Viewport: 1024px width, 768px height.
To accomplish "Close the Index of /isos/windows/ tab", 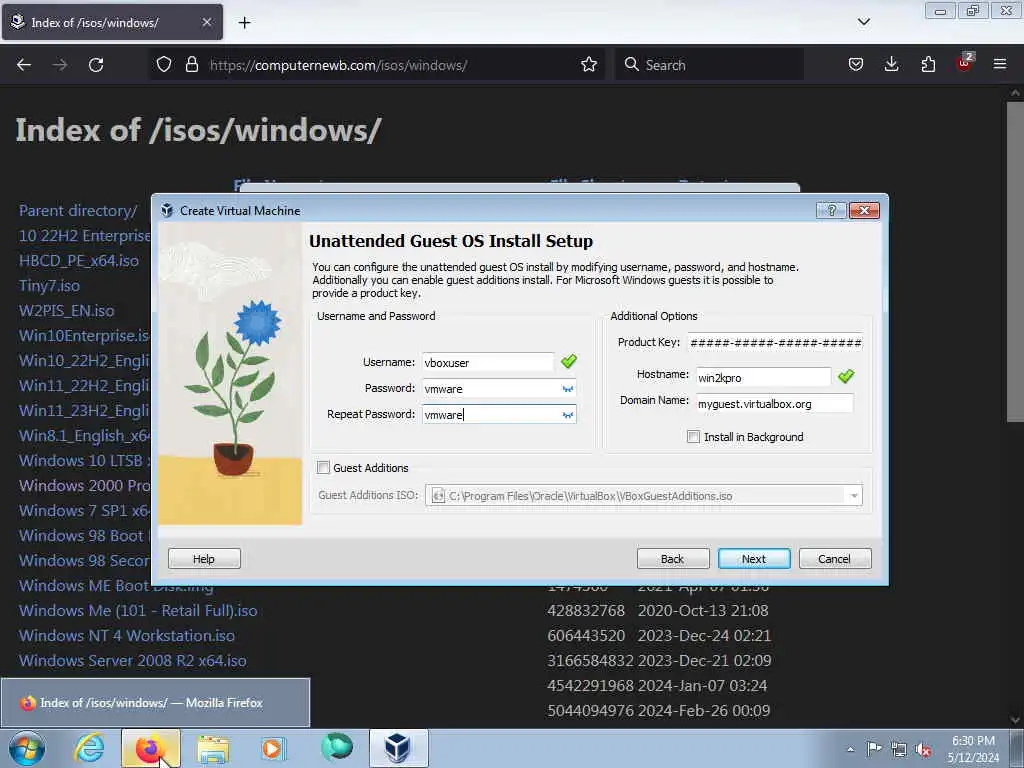I will coord(206,22).
